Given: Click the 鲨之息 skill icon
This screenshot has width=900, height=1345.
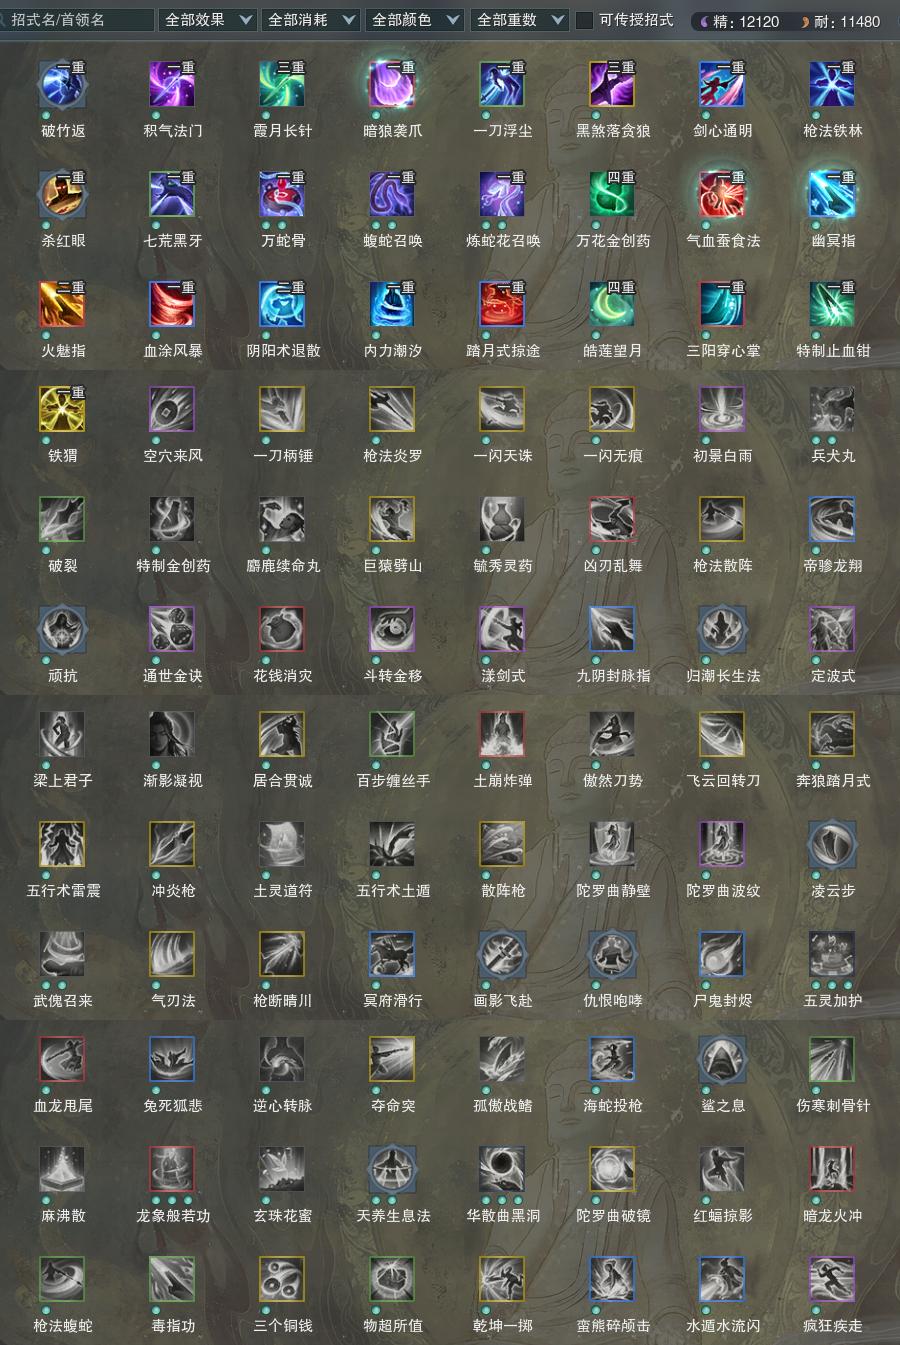Looking at the screenshot, I should pyautogui.click(x=722, y=1059).
